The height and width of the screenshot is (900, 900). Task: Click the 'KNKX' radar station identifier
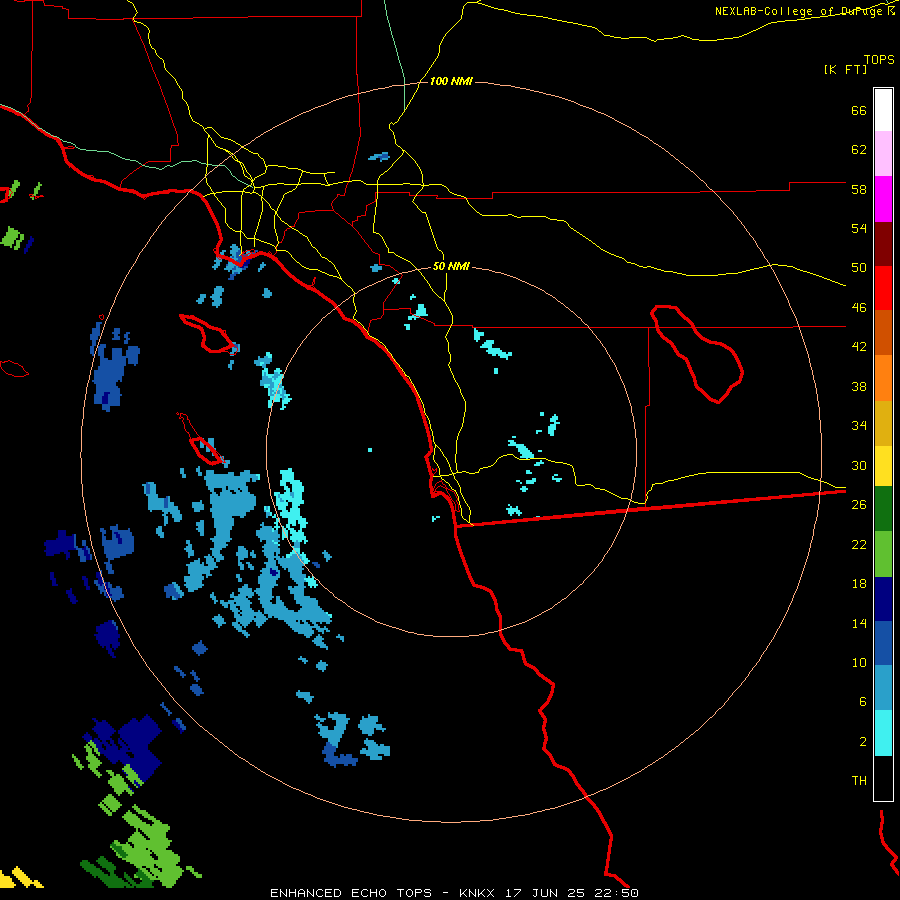pyautogui.click(x=476, y=893)
